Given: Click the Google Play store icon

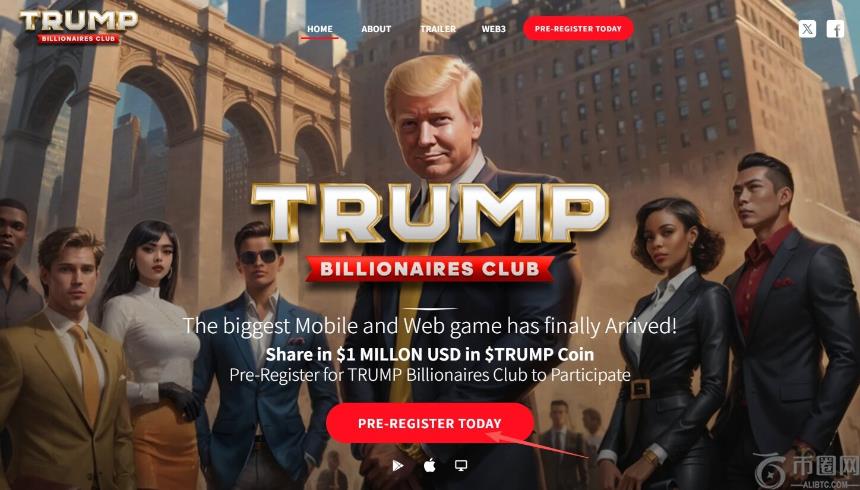Looking at the screenshot, I should click(x=398, y=465).
